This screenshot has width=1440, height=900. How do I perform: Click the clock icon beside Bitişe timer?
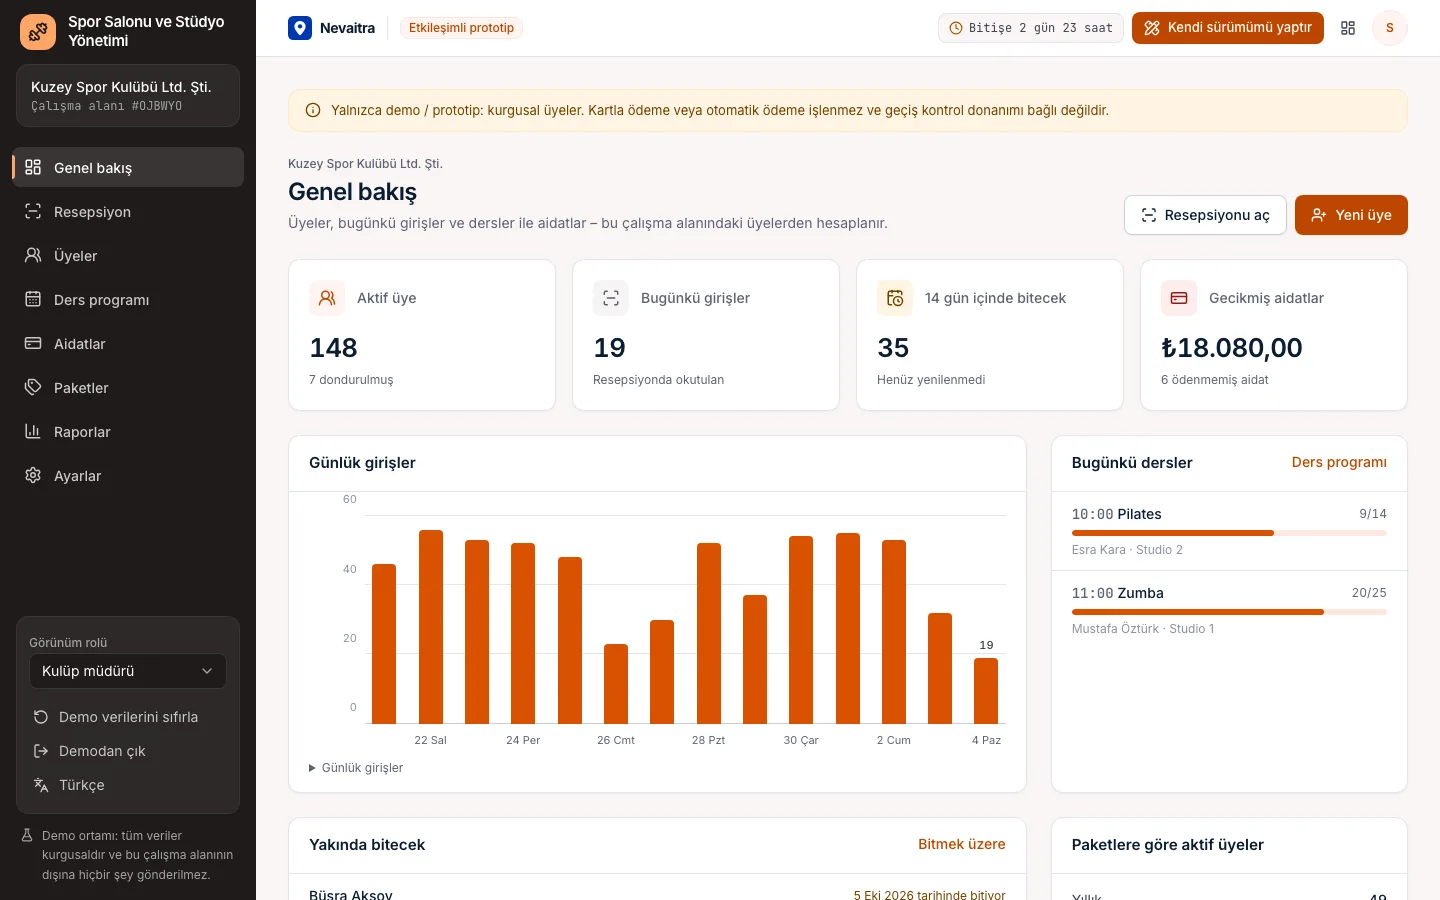[956, 28]
